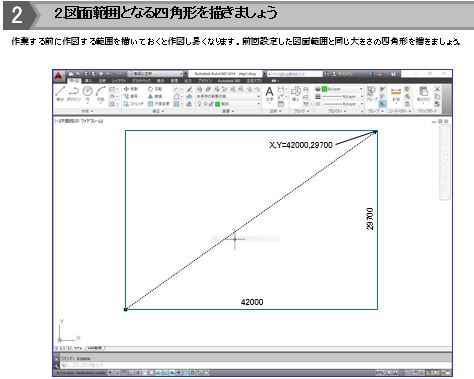Click the Move tool in Modify panel
474x379 pixels.
(131, 89)
